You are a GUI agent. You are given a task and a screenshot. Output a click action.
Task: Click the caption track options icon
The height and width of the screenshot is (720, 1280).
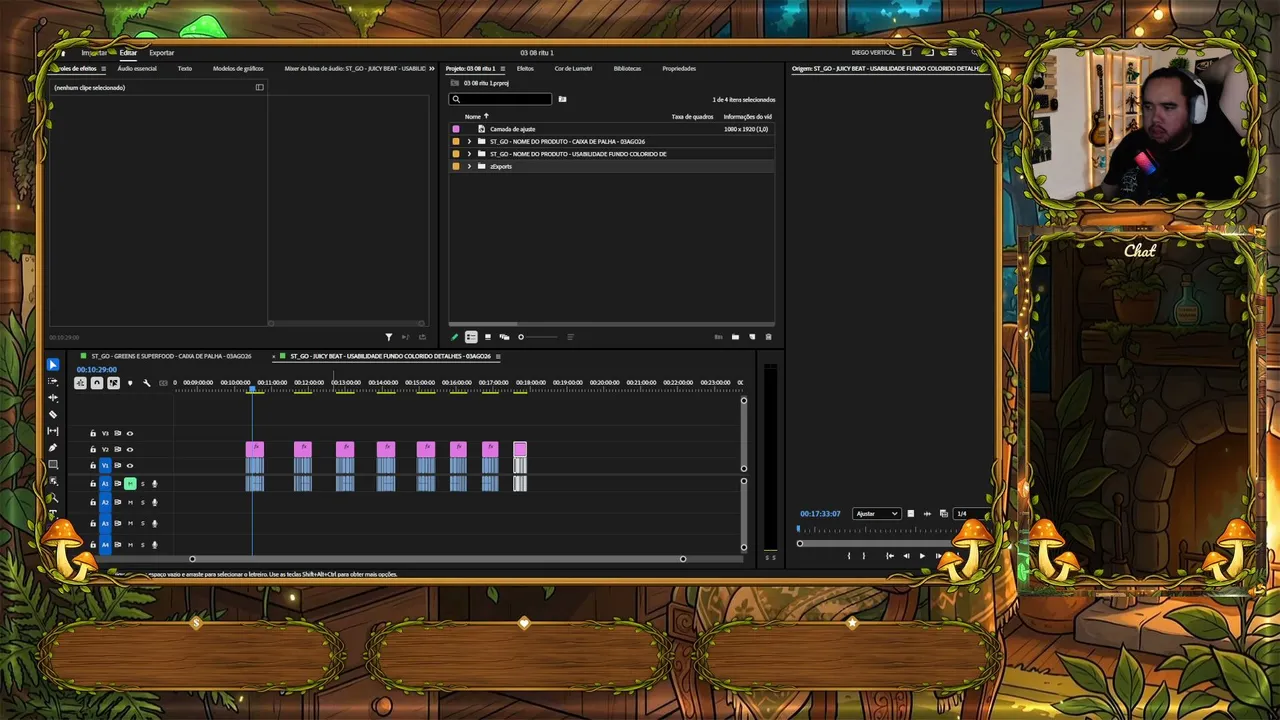pyautogui.click(x=163, y=383)
